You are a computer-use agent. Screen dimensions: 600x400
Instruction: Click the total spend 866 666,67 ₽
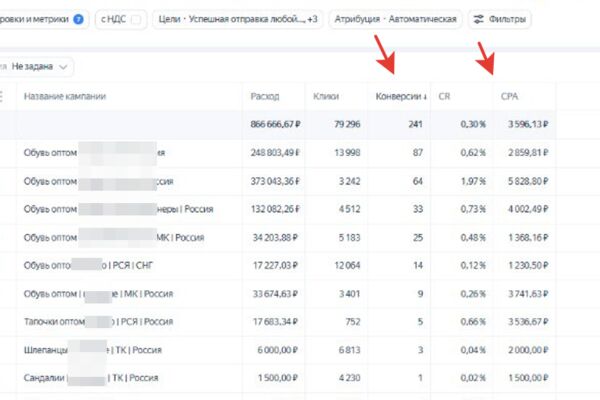coord(275,124)
